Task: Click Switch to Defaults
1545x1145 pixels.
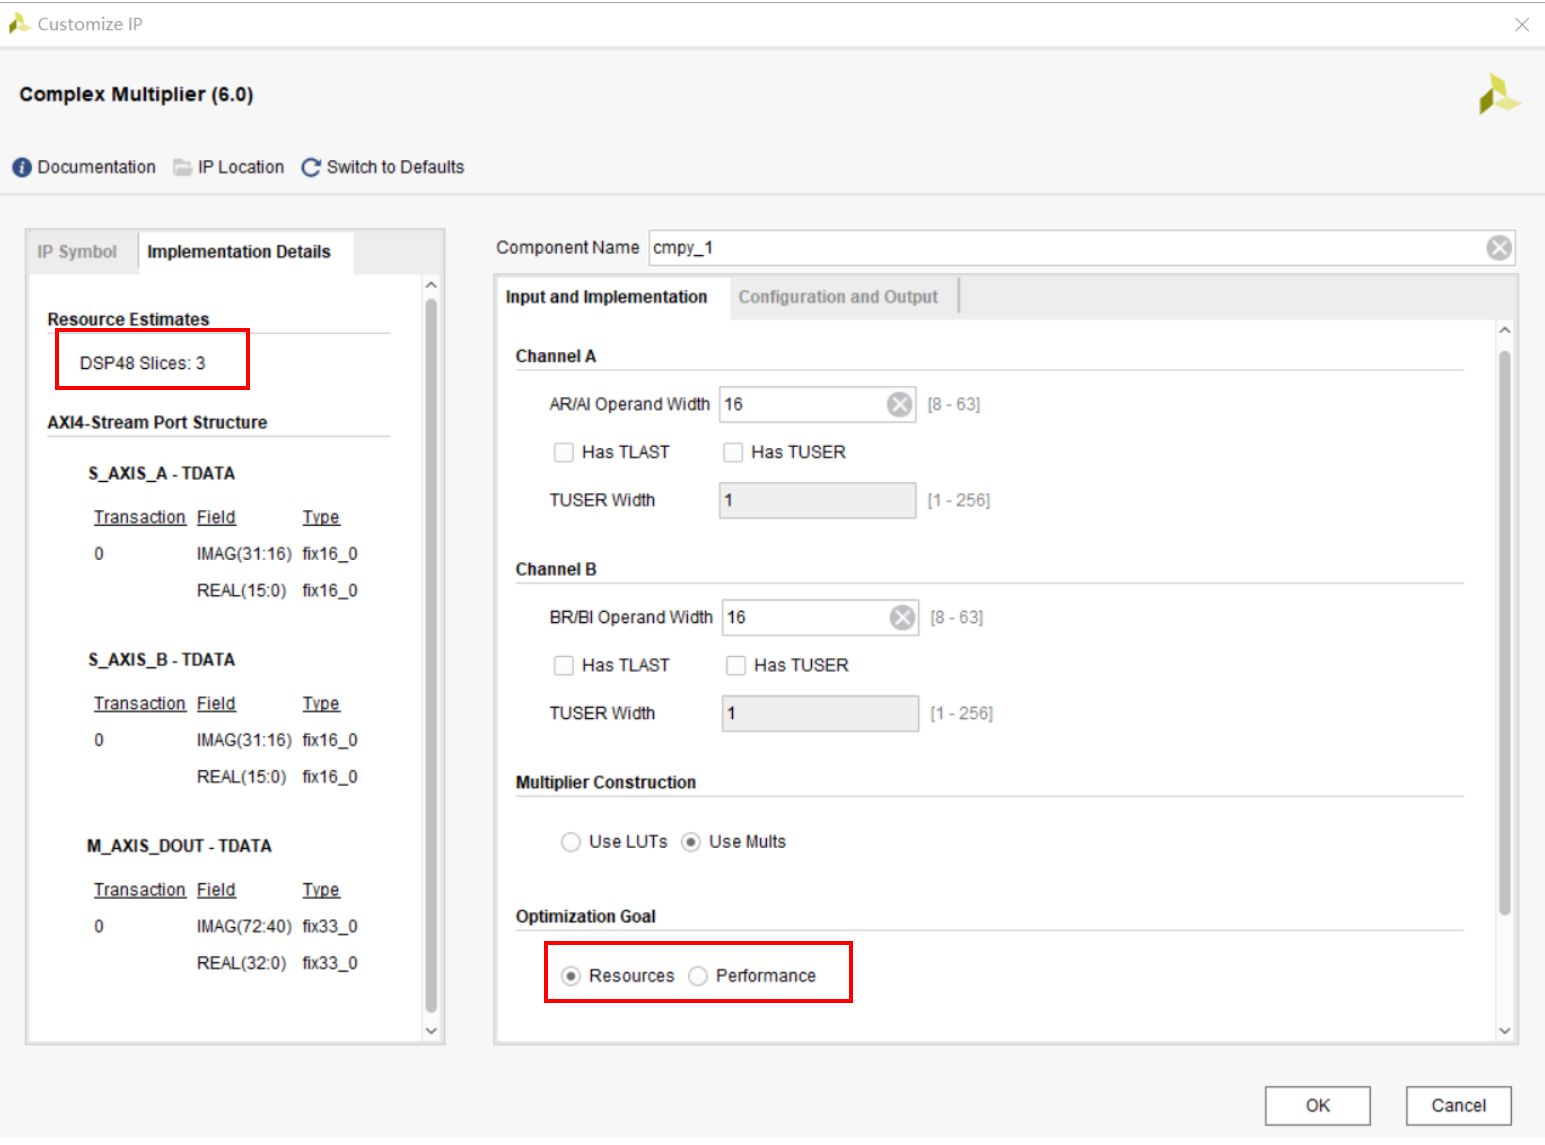Action: [x=383, y=167]
